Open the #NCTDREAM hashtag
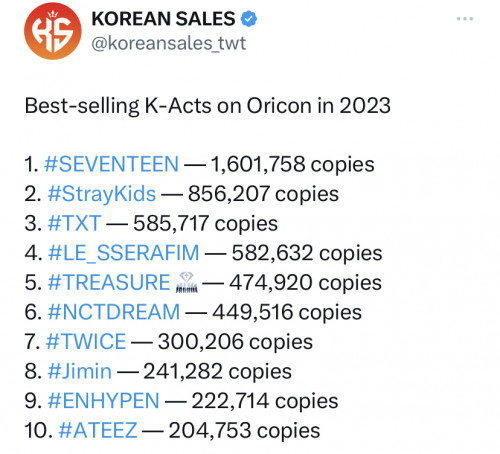This screenshot has width=500, height=454. [114, 312]
